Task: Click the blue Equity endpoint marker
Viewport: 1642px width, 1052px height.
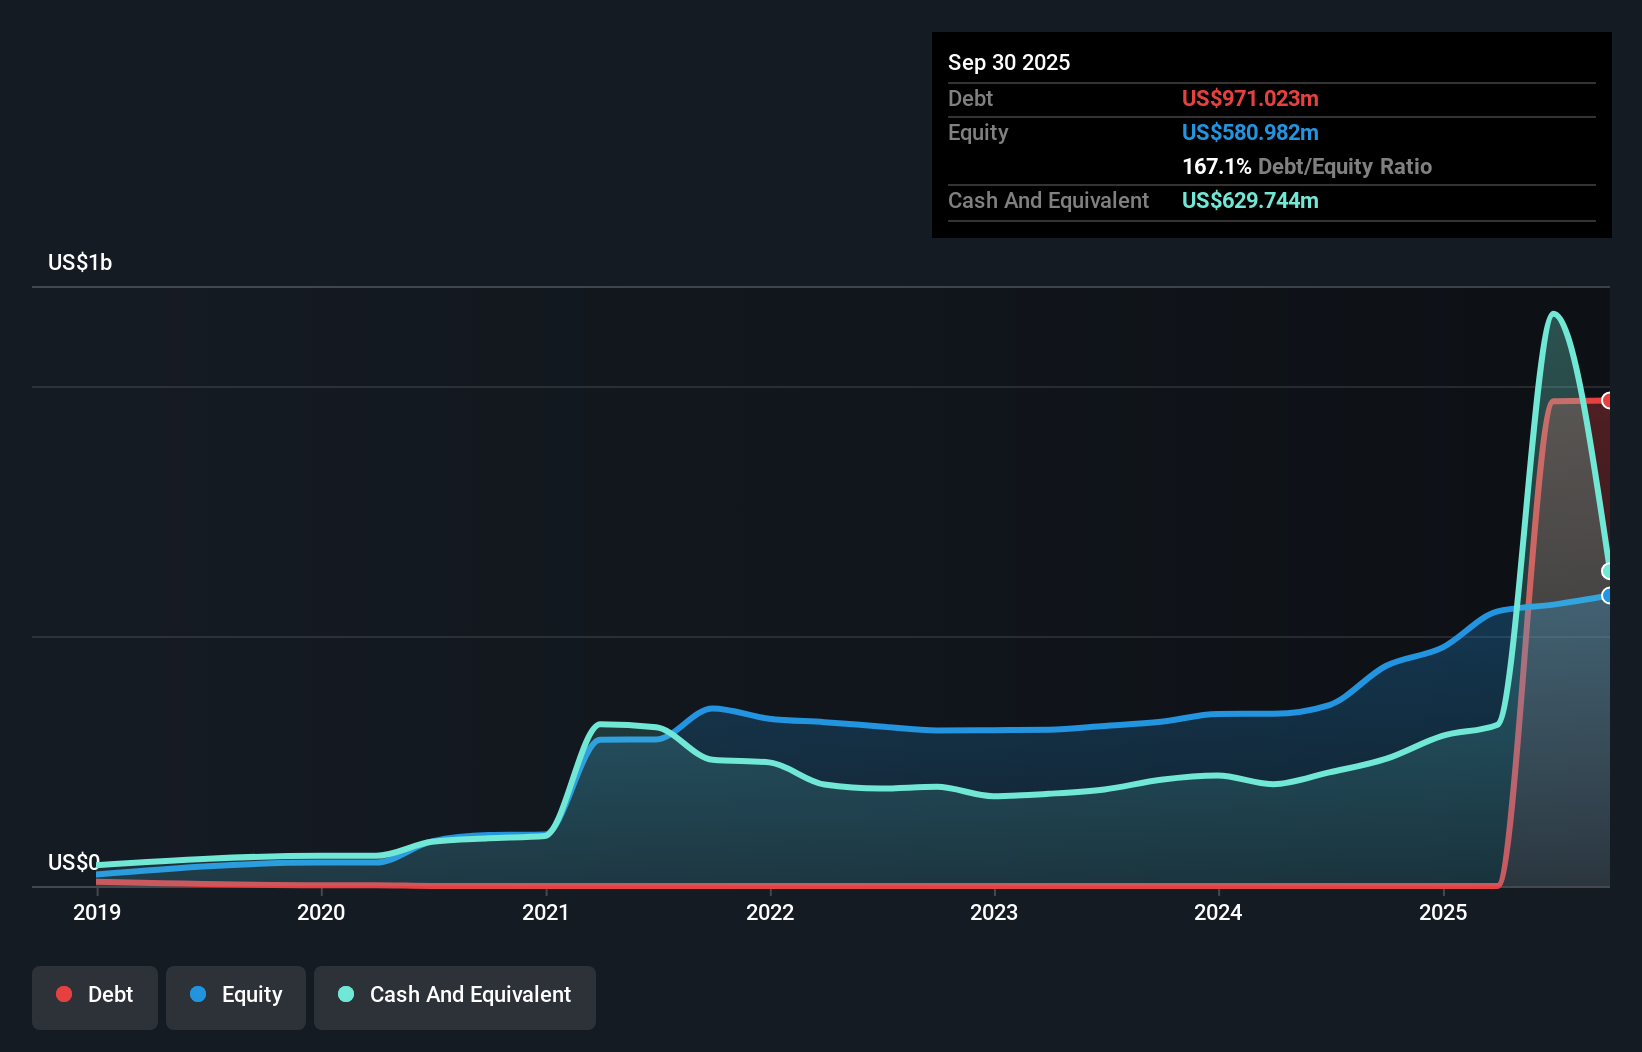Action: pos(1607,595)
